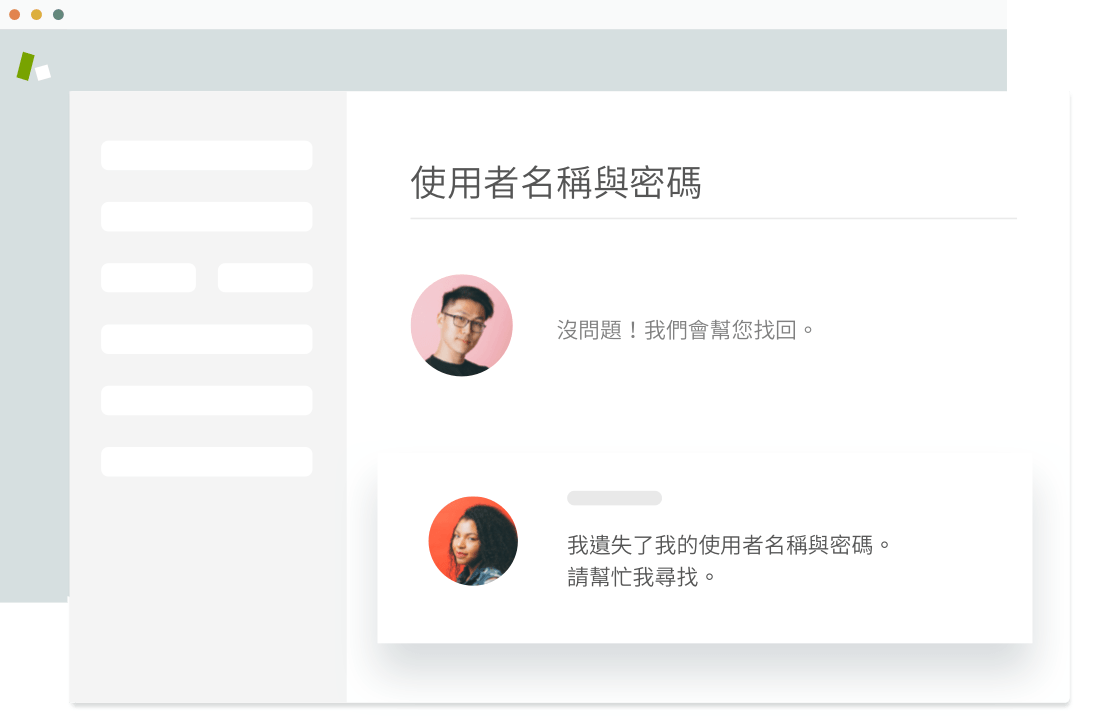The height and width of the screenshot is (728, 1104).
Task: Select the fifth-row full-width sidebar bar
Action: point(206,400)
